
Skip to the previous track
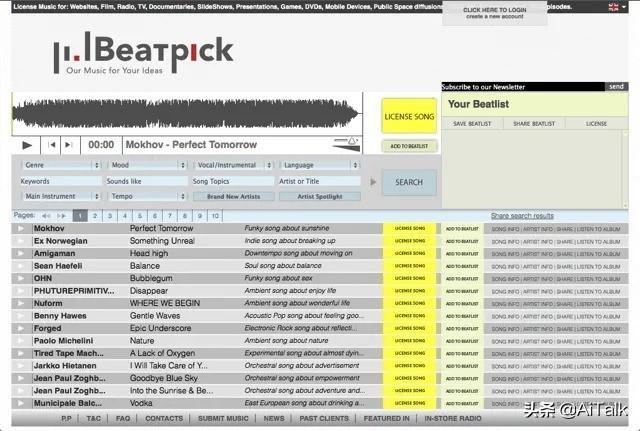click(52, 145)
